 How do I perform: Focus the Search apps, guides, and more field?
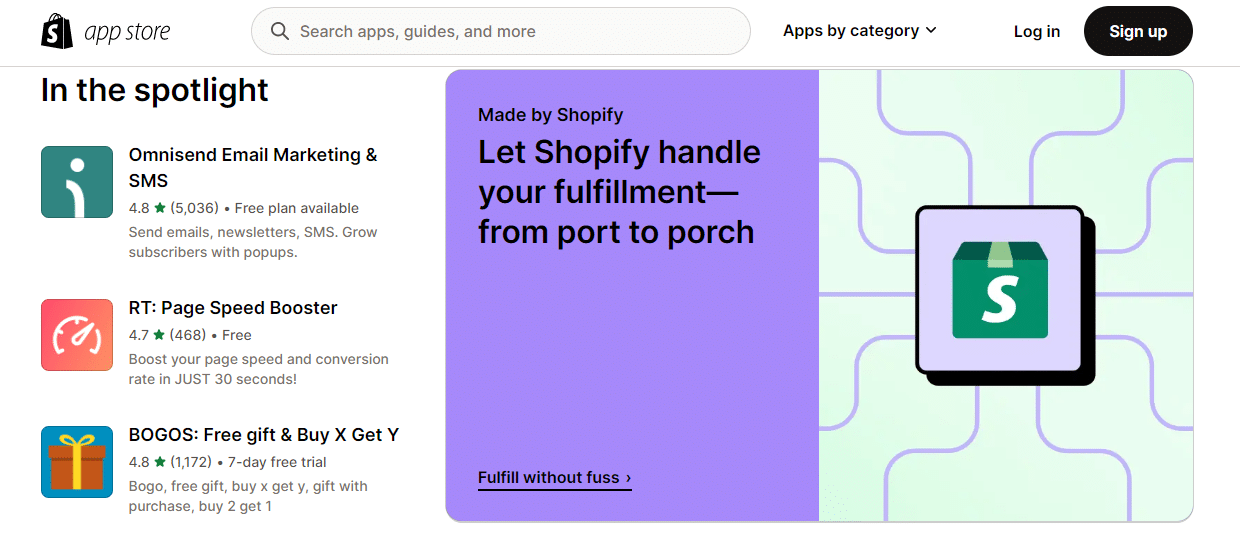click(x=501, y=31)
